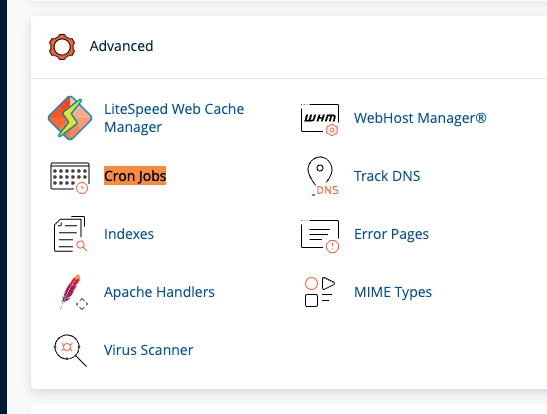547x414 pixels.
Task: Open the WHM WebHost Manager icon
Action: tap(320, 119)
